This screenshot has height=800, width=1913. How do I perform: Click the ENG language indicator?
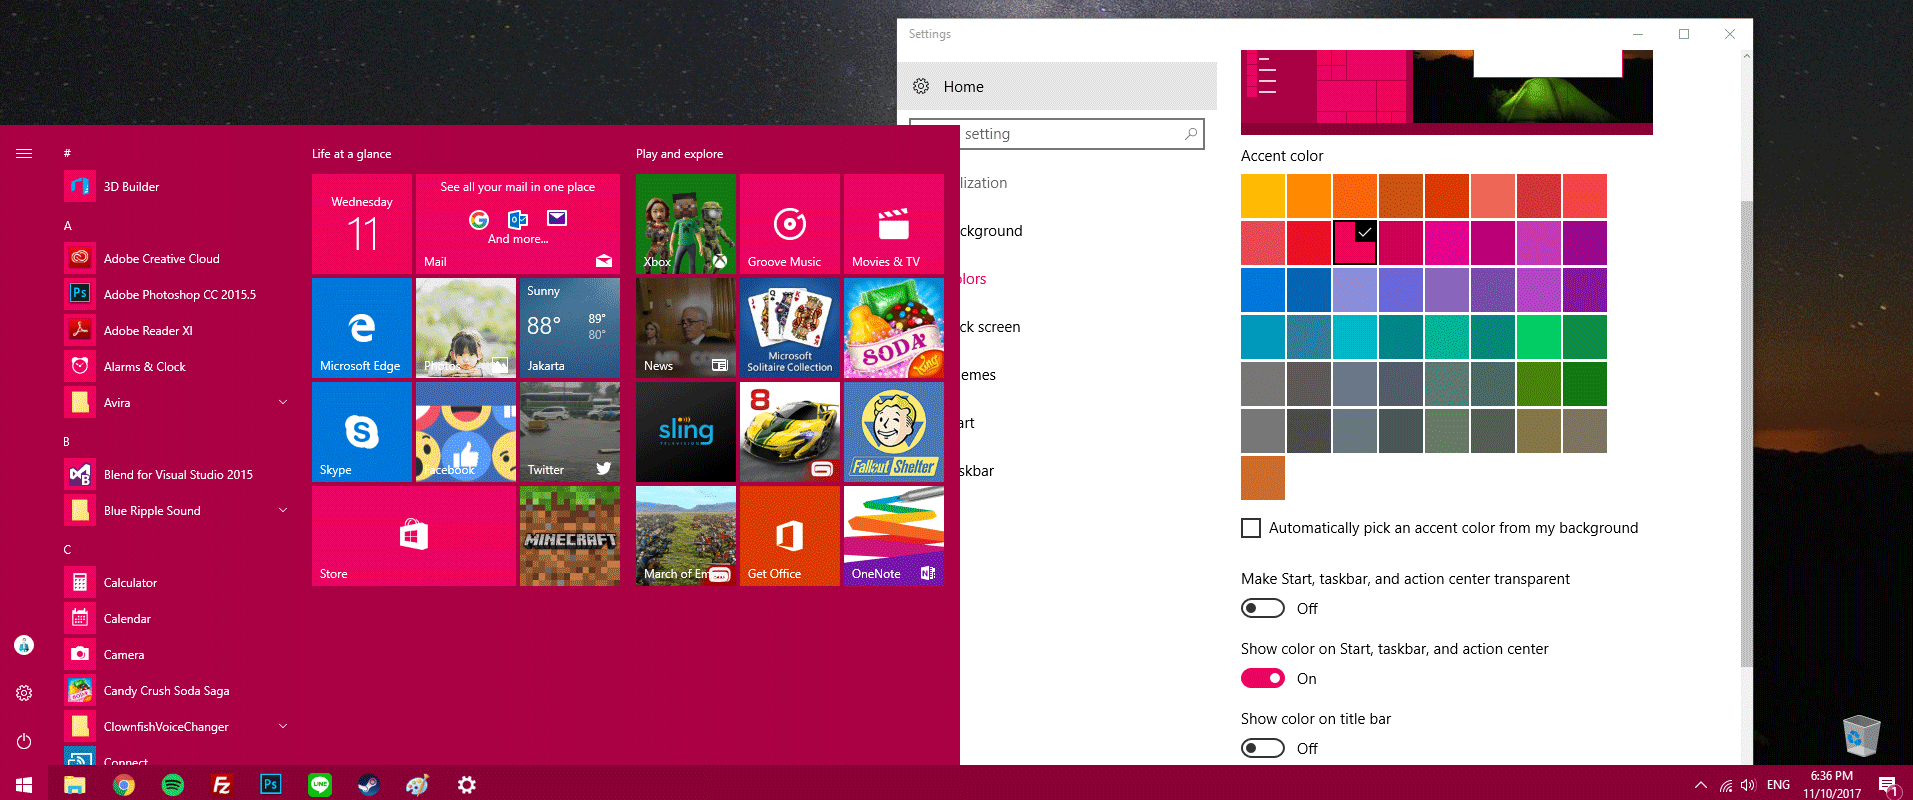(x=1778, y=785)
